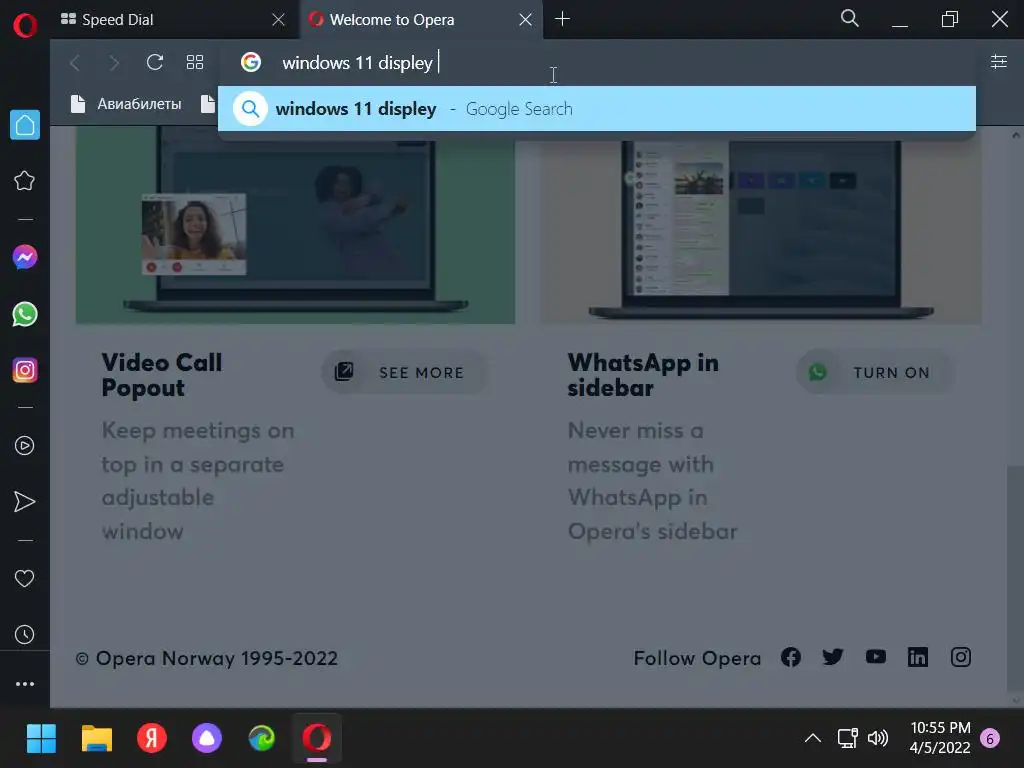Click the Google search engine icon

[x=251, y=62]
